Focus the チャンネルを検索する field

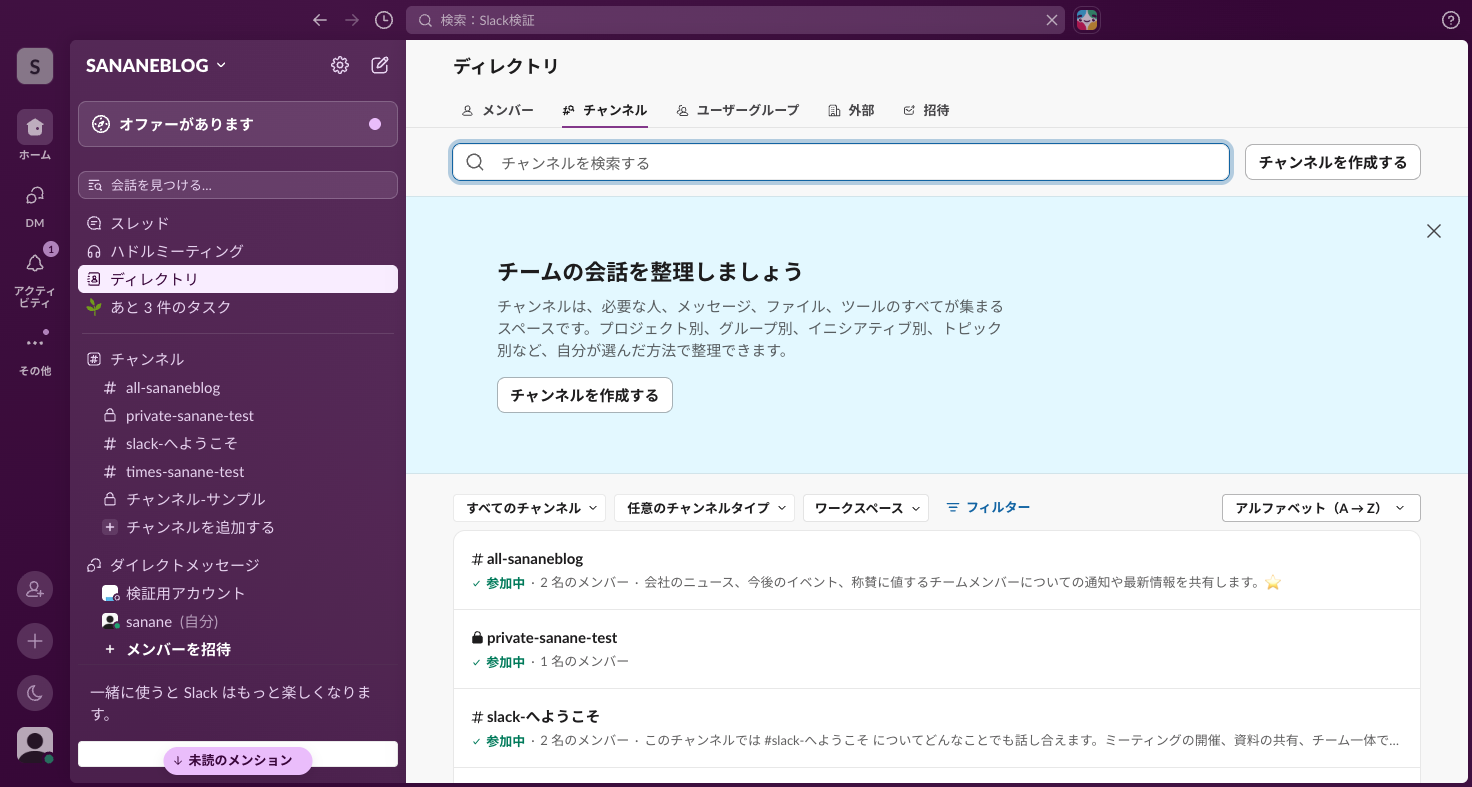click(x=841, y=162)
